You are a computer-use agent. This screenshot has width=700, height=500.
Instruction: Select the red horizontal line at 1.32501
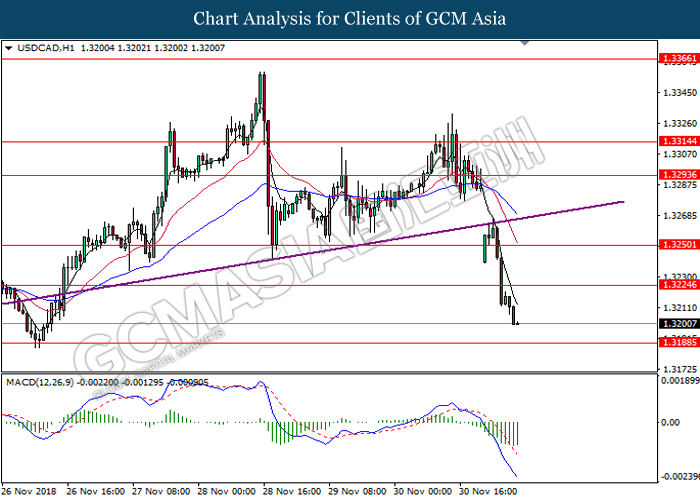click(x=329, y=245)
